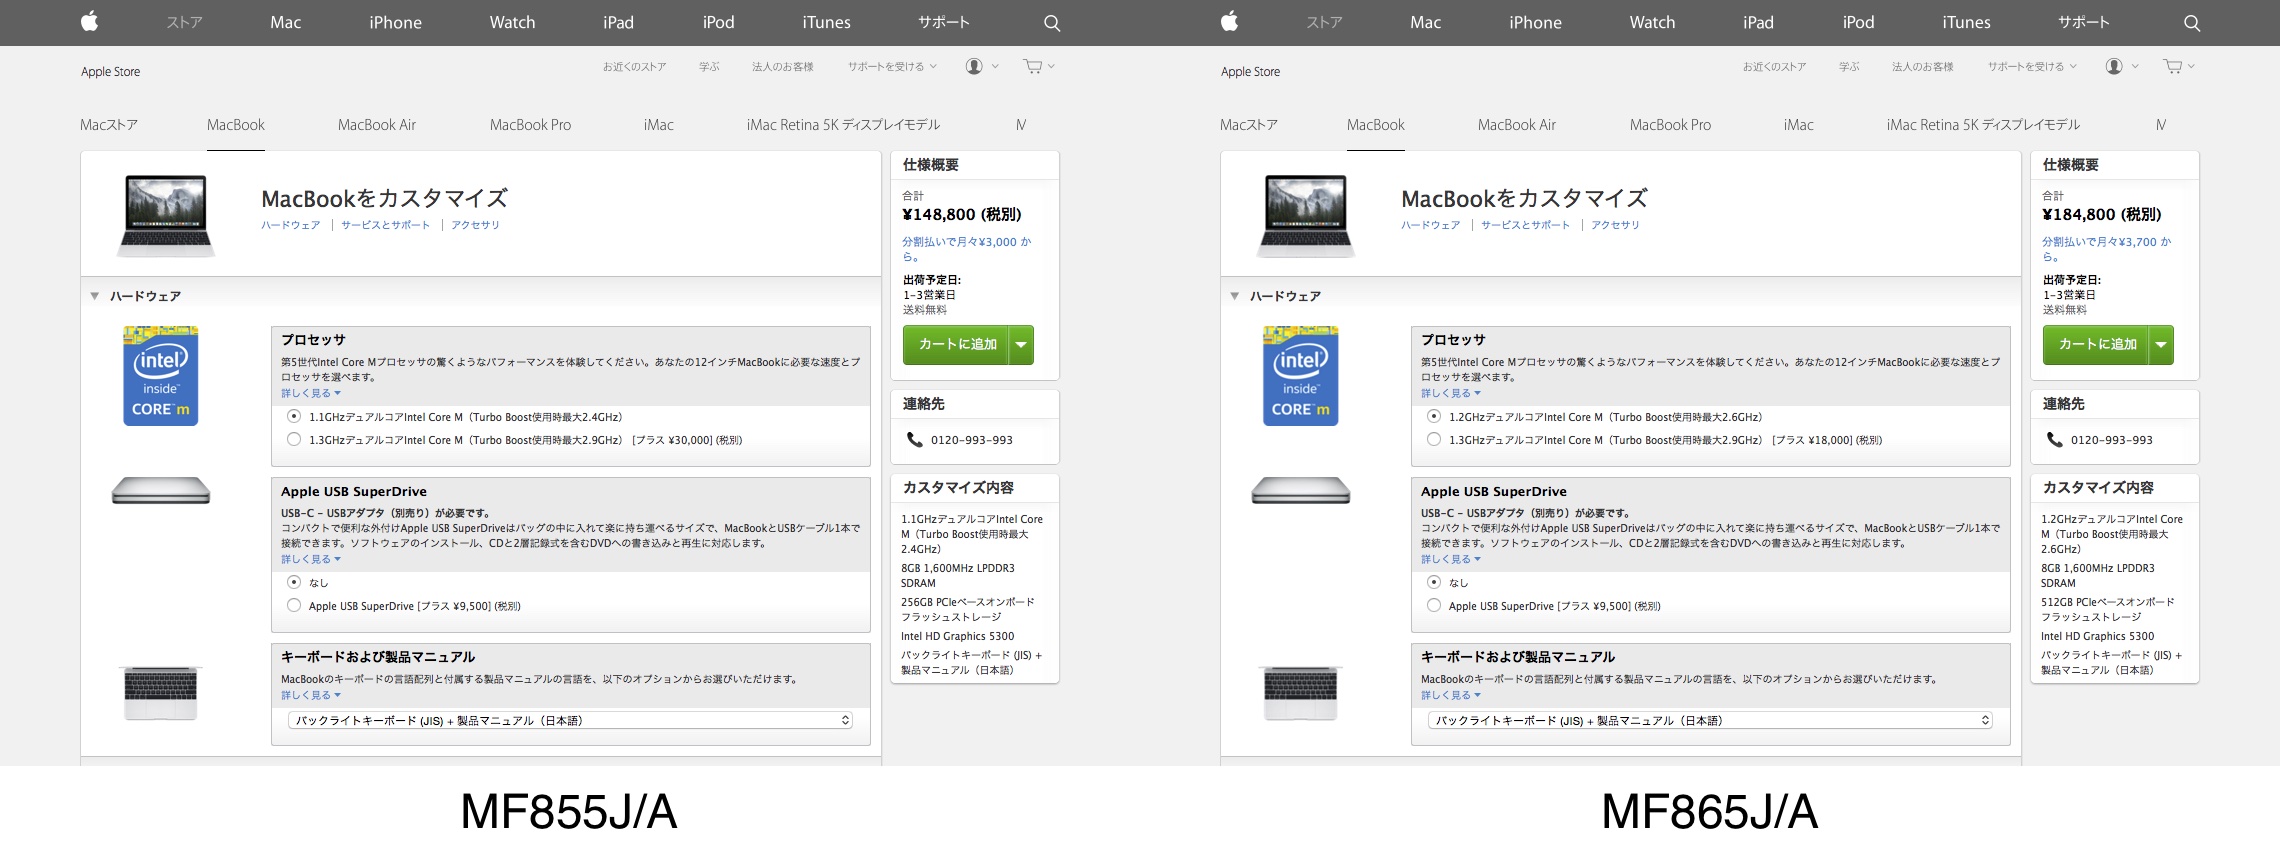Add the ¥184,800 MacBook to the cart
Screen dimensions: 2280x860
(x=2097, y=345)
